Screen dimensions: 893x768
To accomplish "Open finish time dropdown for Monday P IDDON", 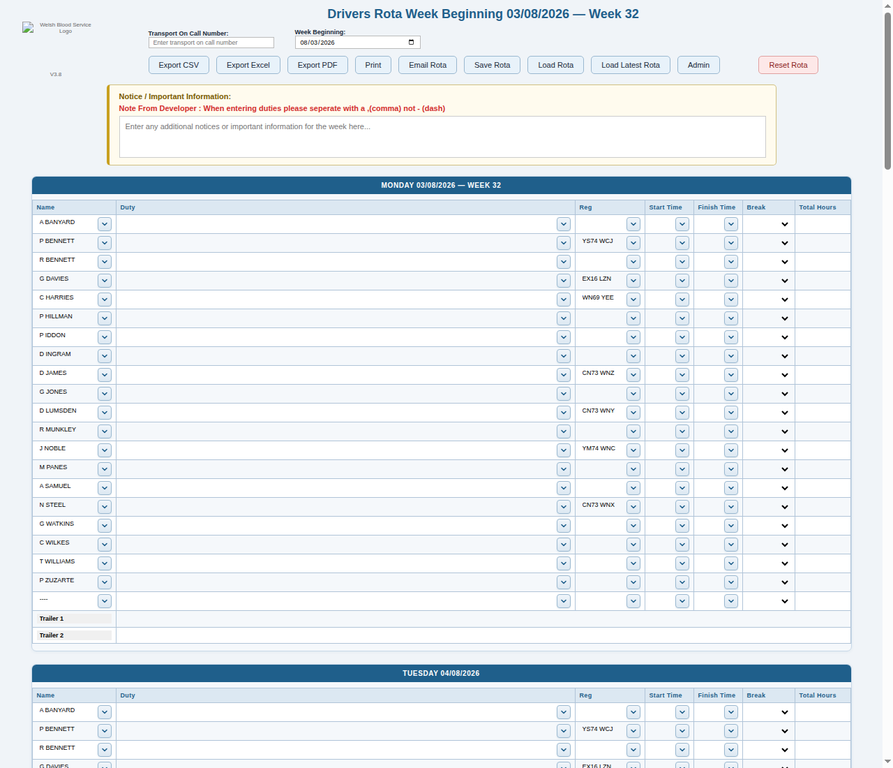I will pyautogui.click(x=731, y=337).
